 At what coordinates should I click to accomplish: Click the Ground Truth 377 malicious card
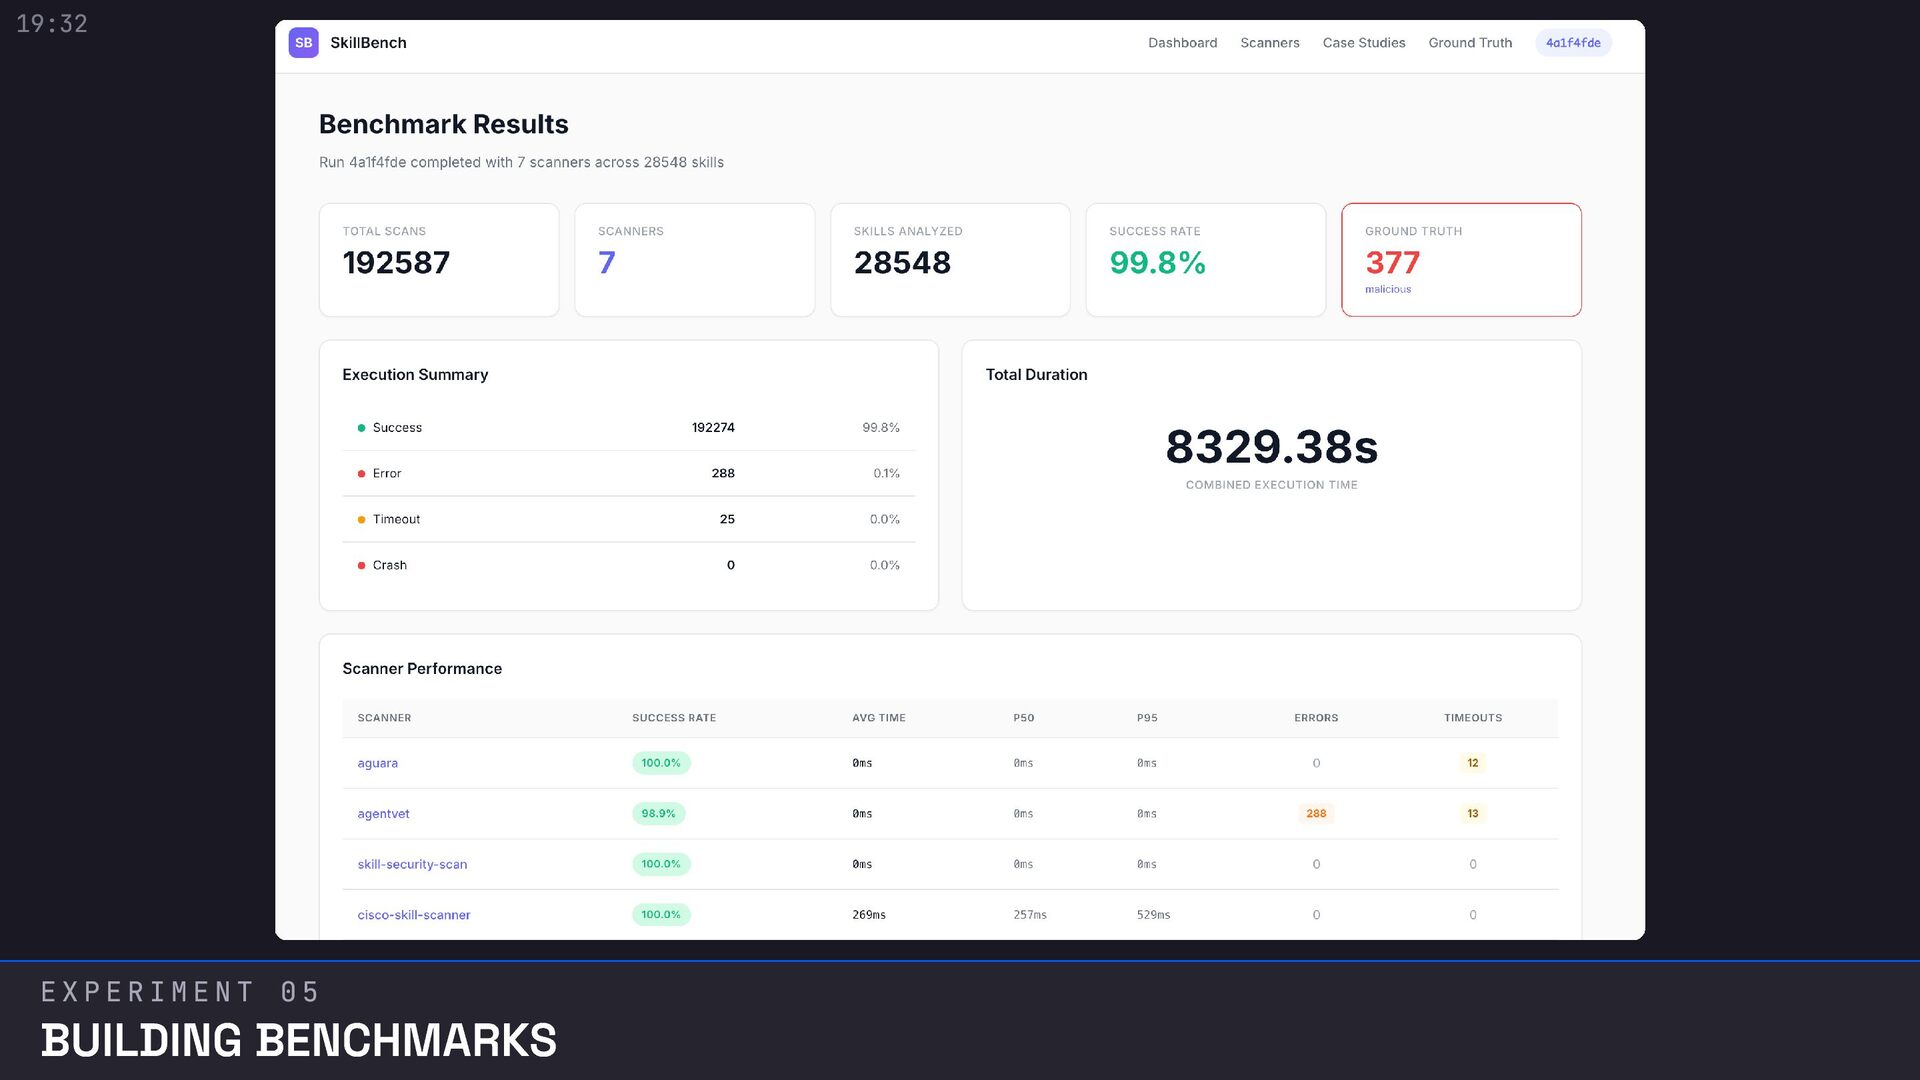click(1460, 260)
